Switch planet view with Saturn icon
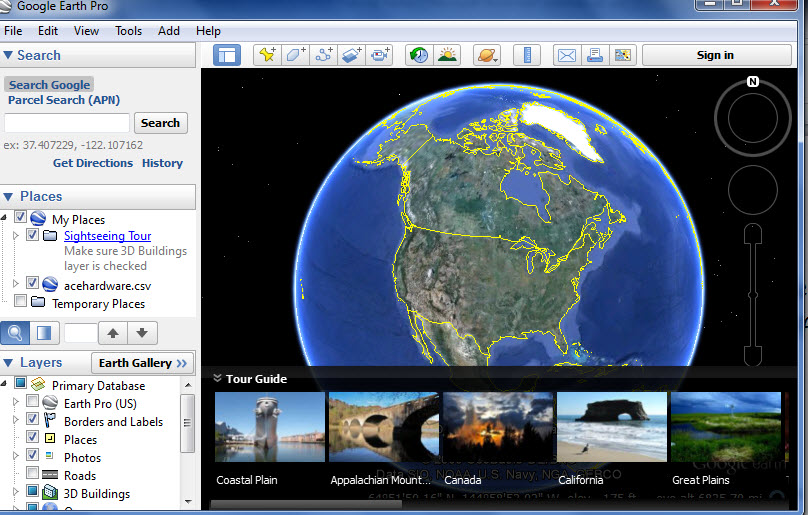 click(487, 55)
